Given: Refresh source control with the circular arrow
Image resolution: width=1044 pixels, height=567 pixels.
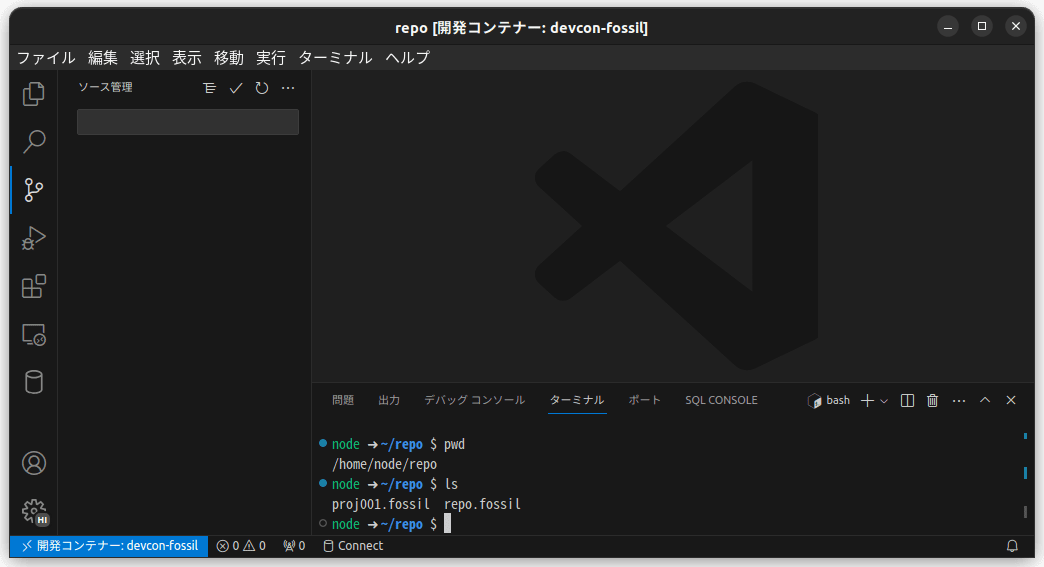Looking at the screenshot, I should 262,88.
